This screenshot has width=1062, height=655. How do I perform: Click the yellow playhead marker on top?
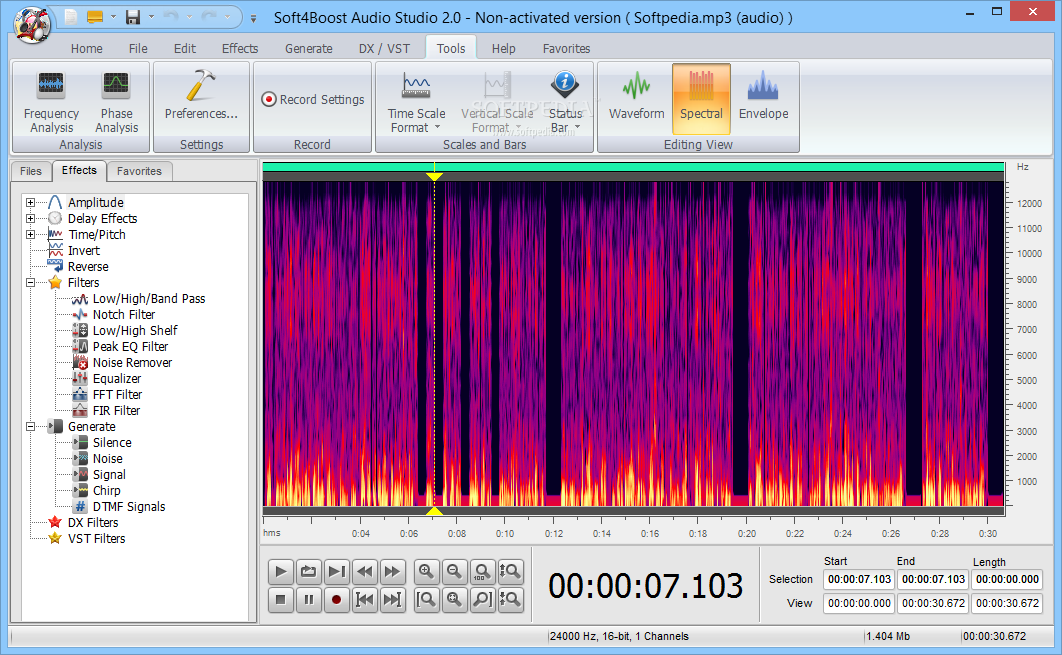click(x=434, y=177)
